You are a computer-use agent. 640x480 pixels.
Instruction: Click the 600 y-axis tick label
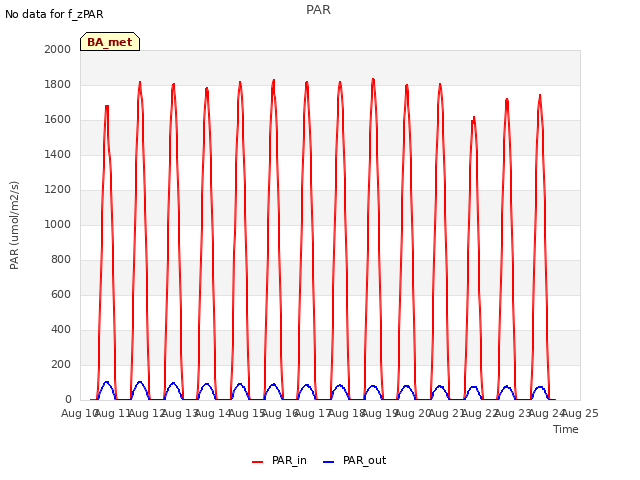[x=61, y=294]
